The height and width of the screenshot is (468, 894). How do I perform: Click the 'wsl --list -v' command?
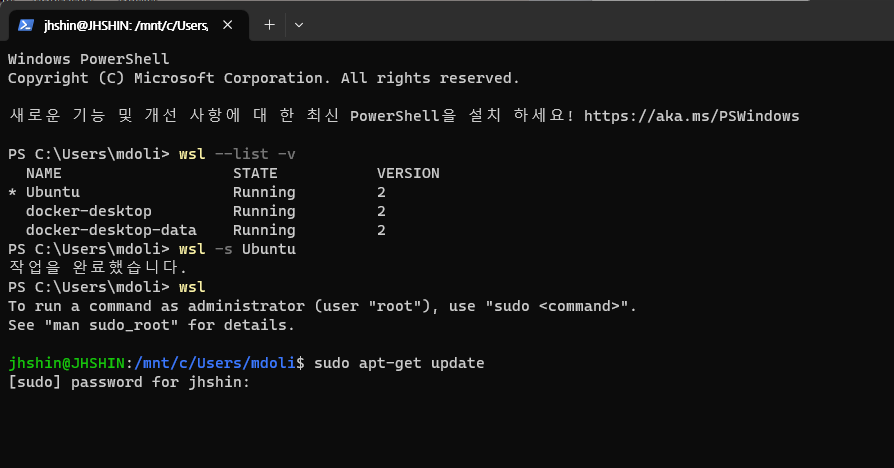237,154
